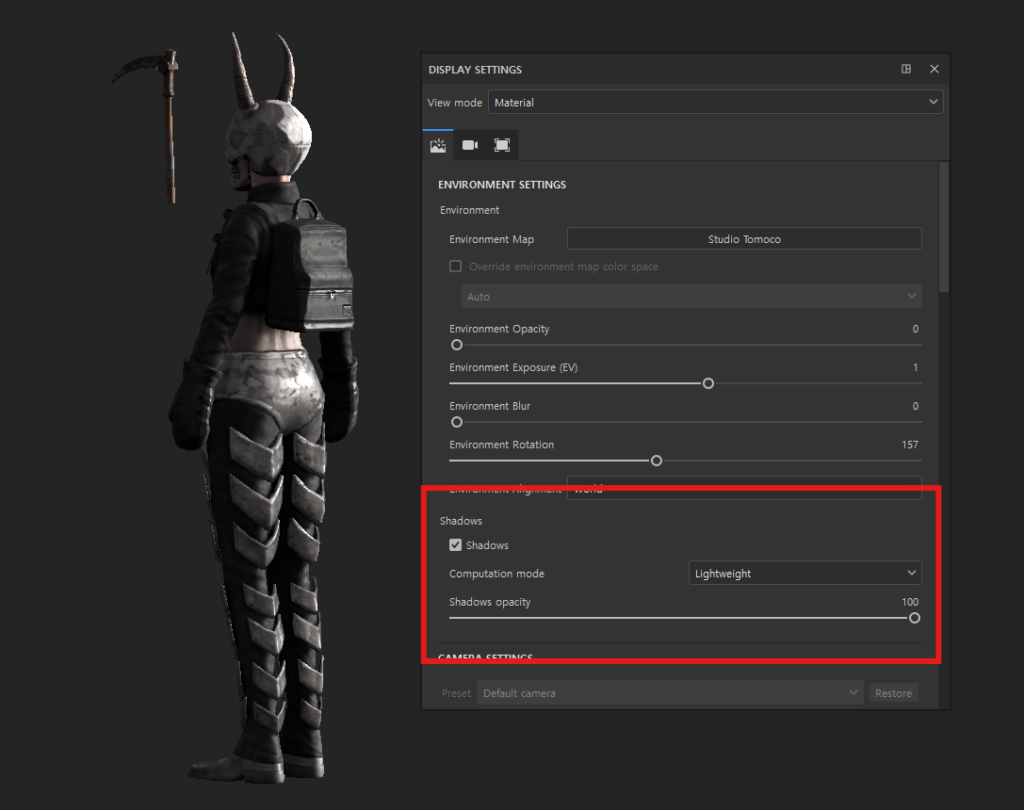Expand the Auto color space dropdown

coord(691,297)
